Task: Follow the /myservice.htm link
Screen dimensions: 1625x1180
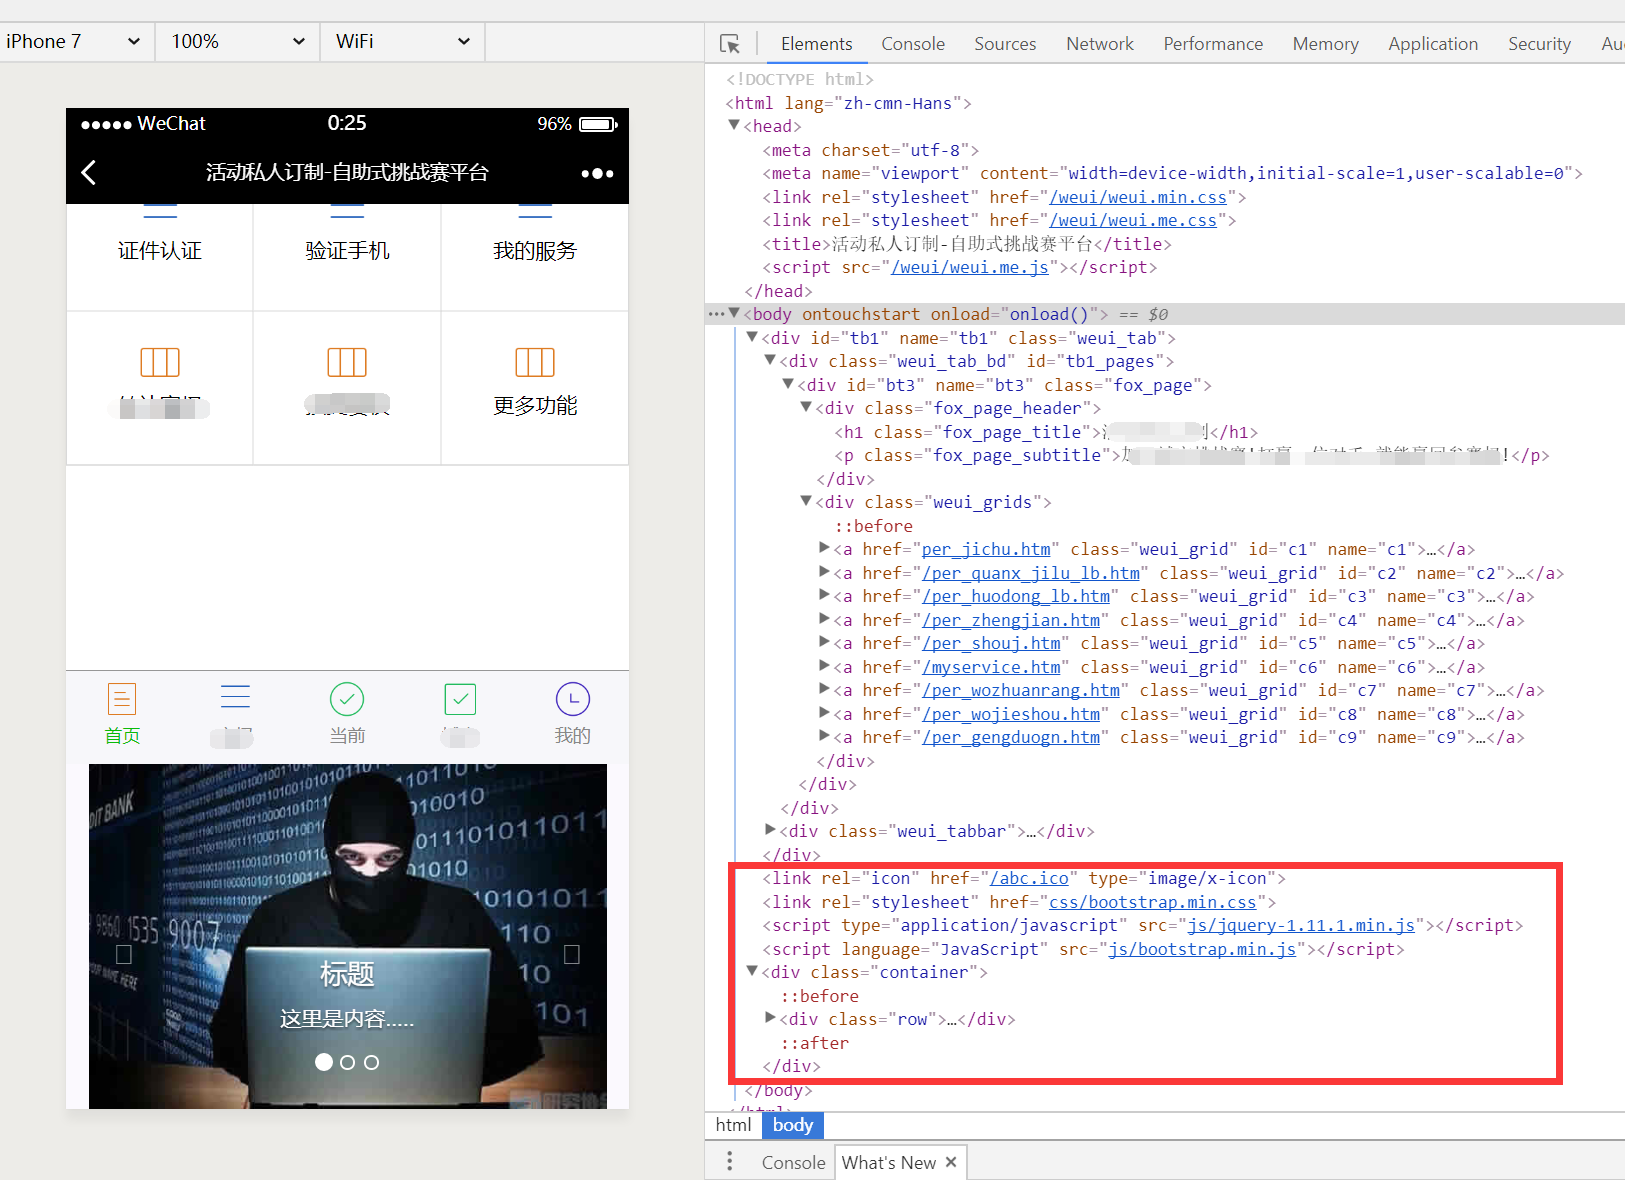Action: click(991, 667)
